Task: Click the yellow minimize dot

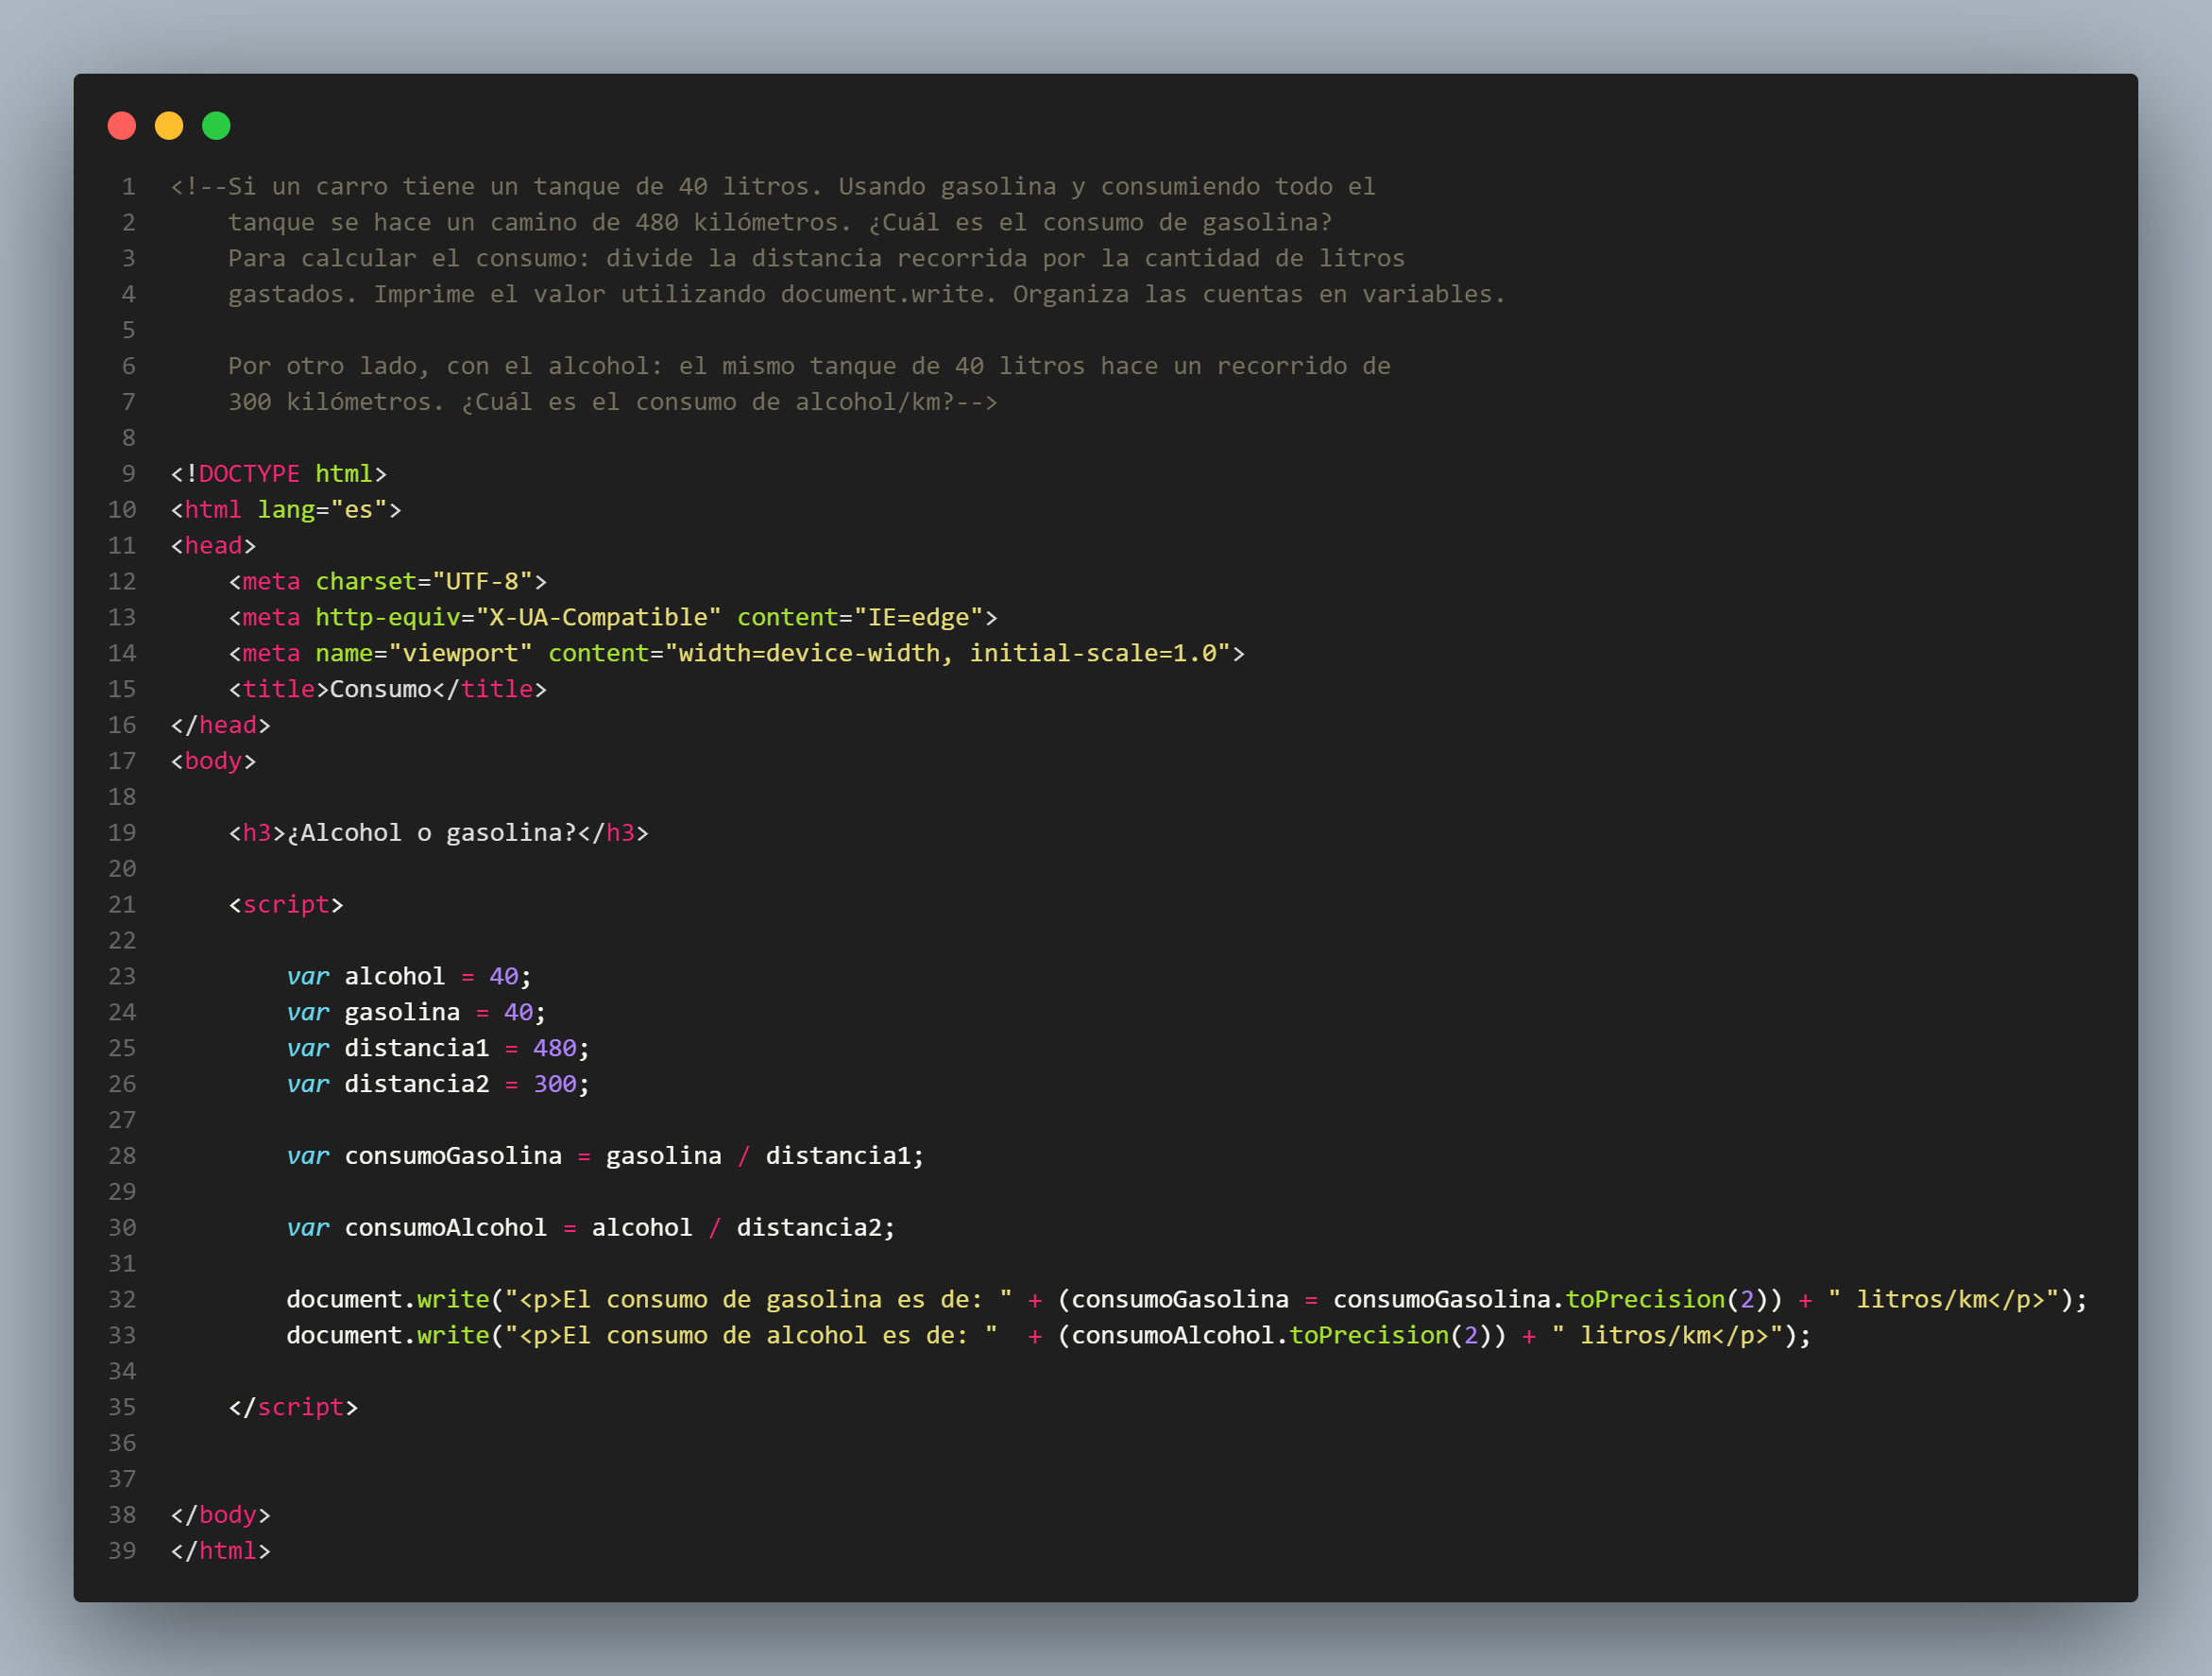Action: coord(169,126)
